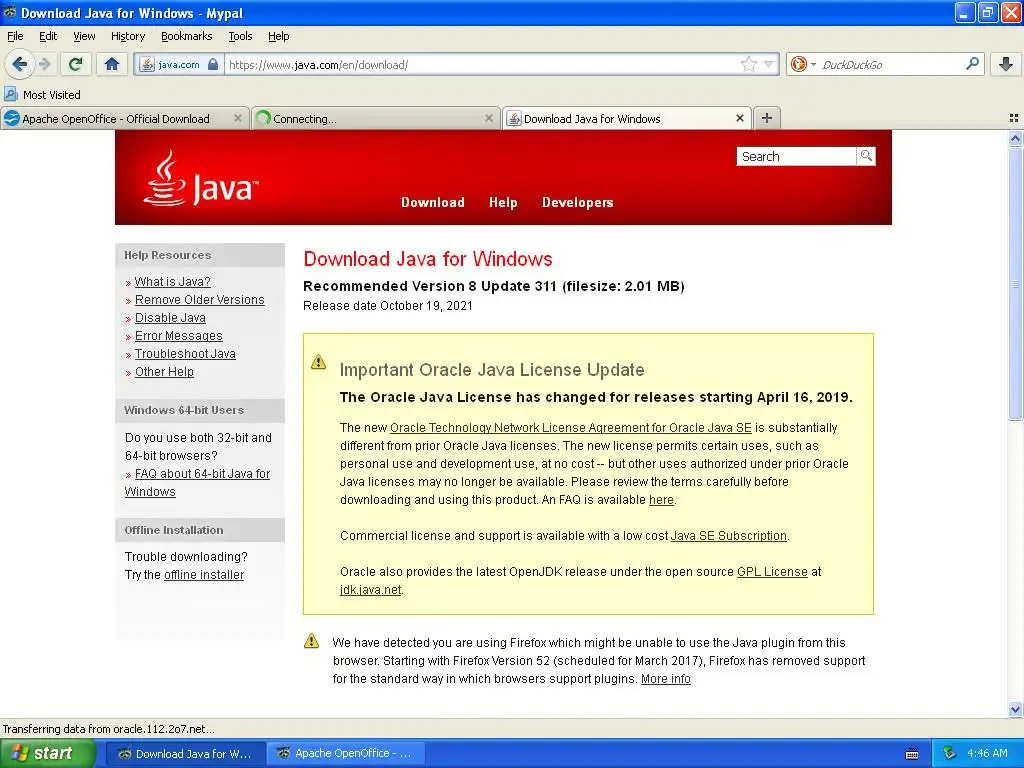
Task: Open the File menu
Action: (x=15, y=36)
